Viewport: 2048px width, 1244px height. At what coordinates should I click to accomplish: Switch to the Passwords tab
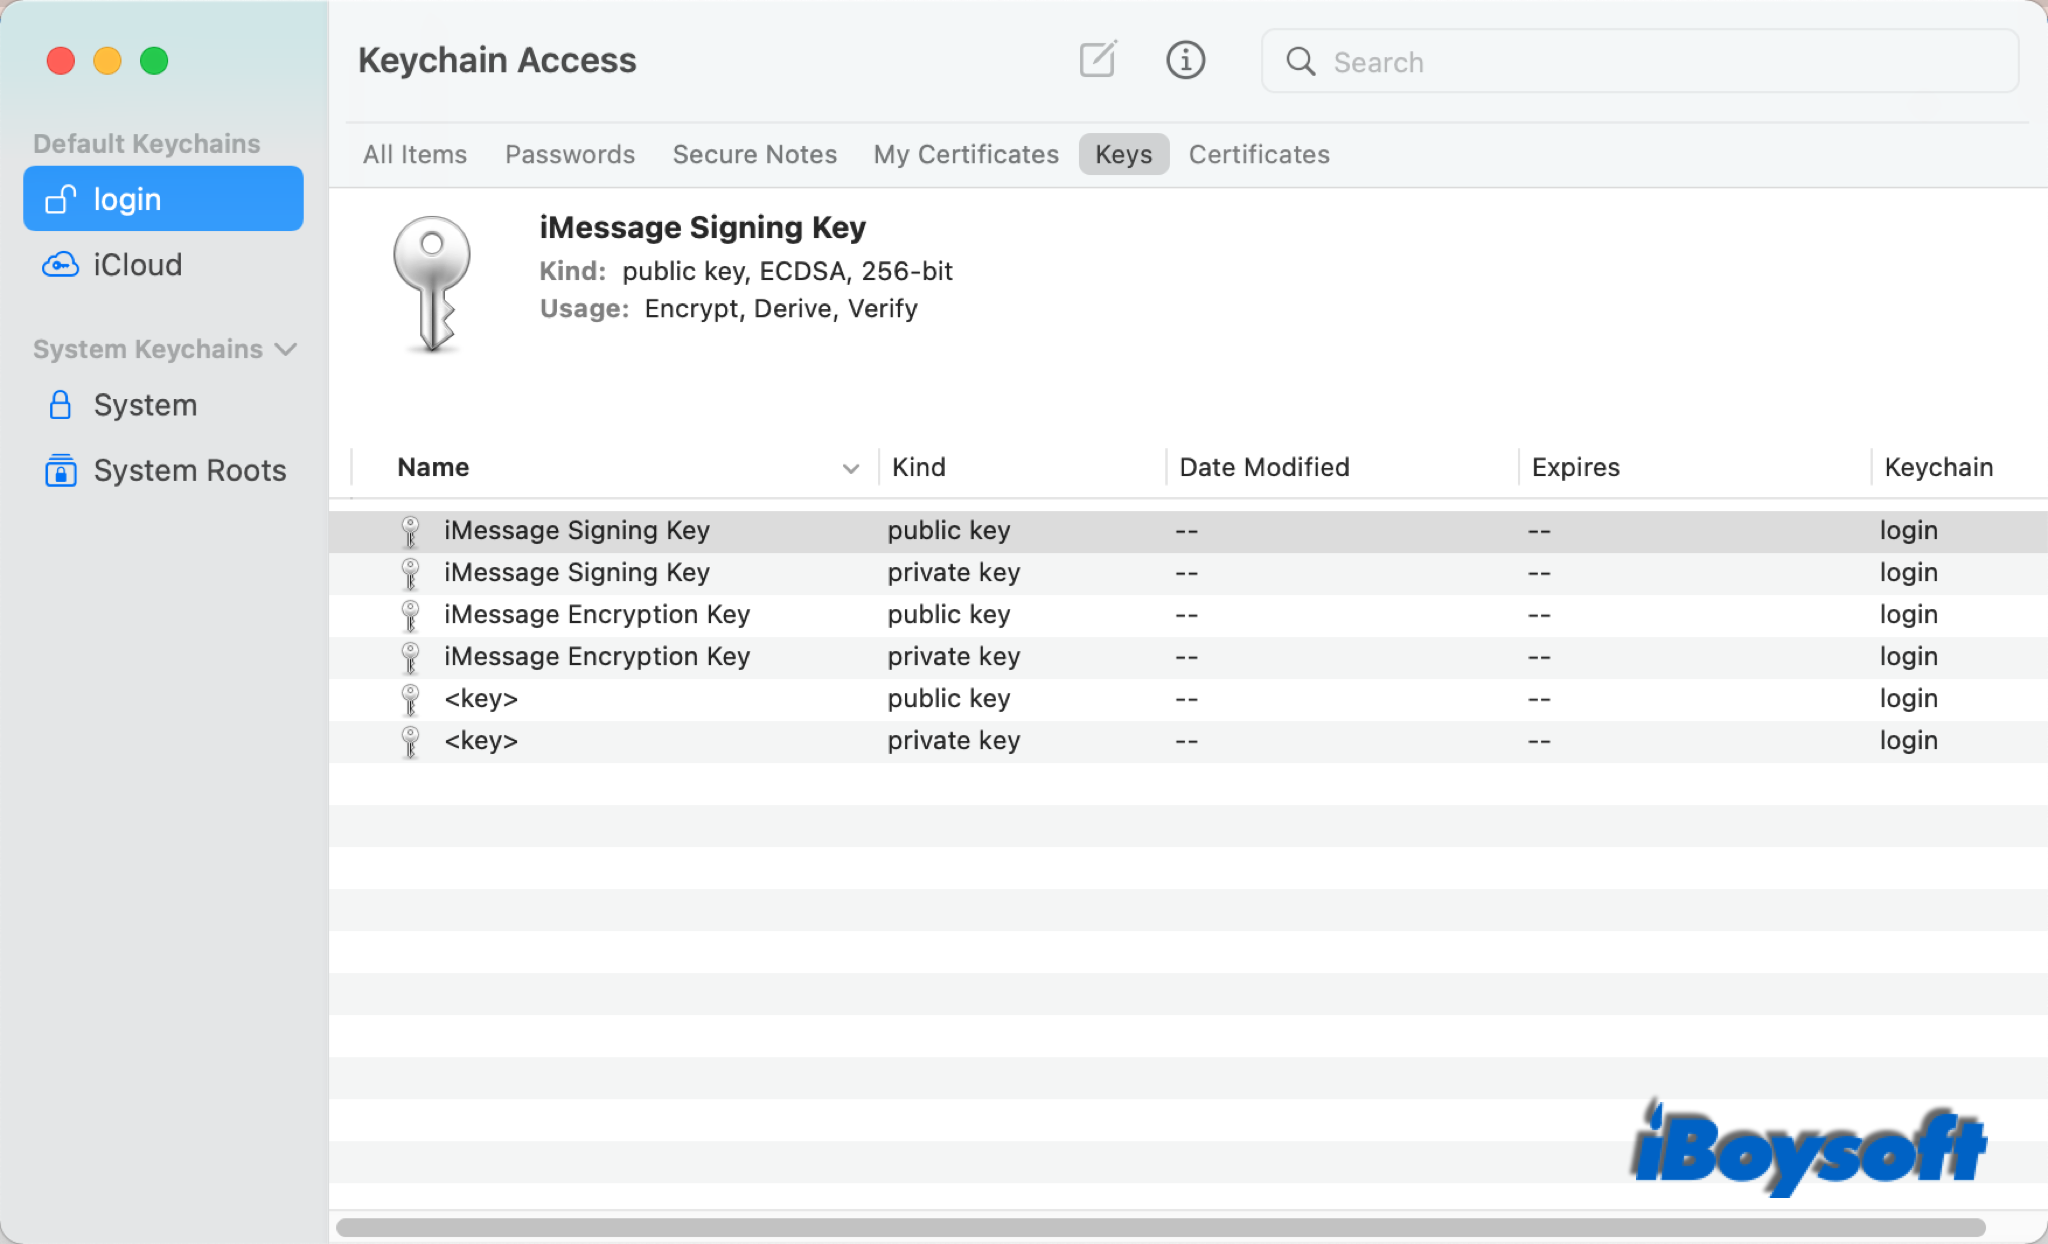570,154
